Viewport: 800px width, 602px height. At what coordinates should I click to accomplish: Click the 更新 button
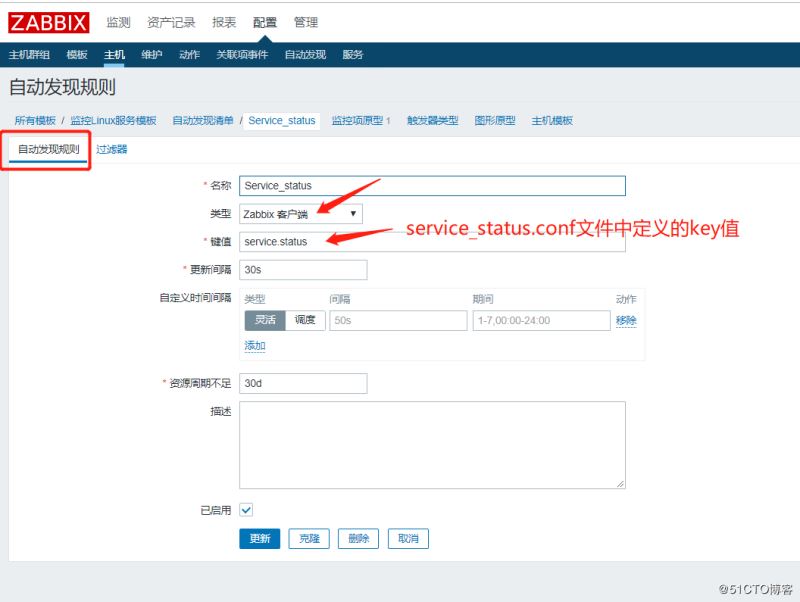[x=259, y=538]
